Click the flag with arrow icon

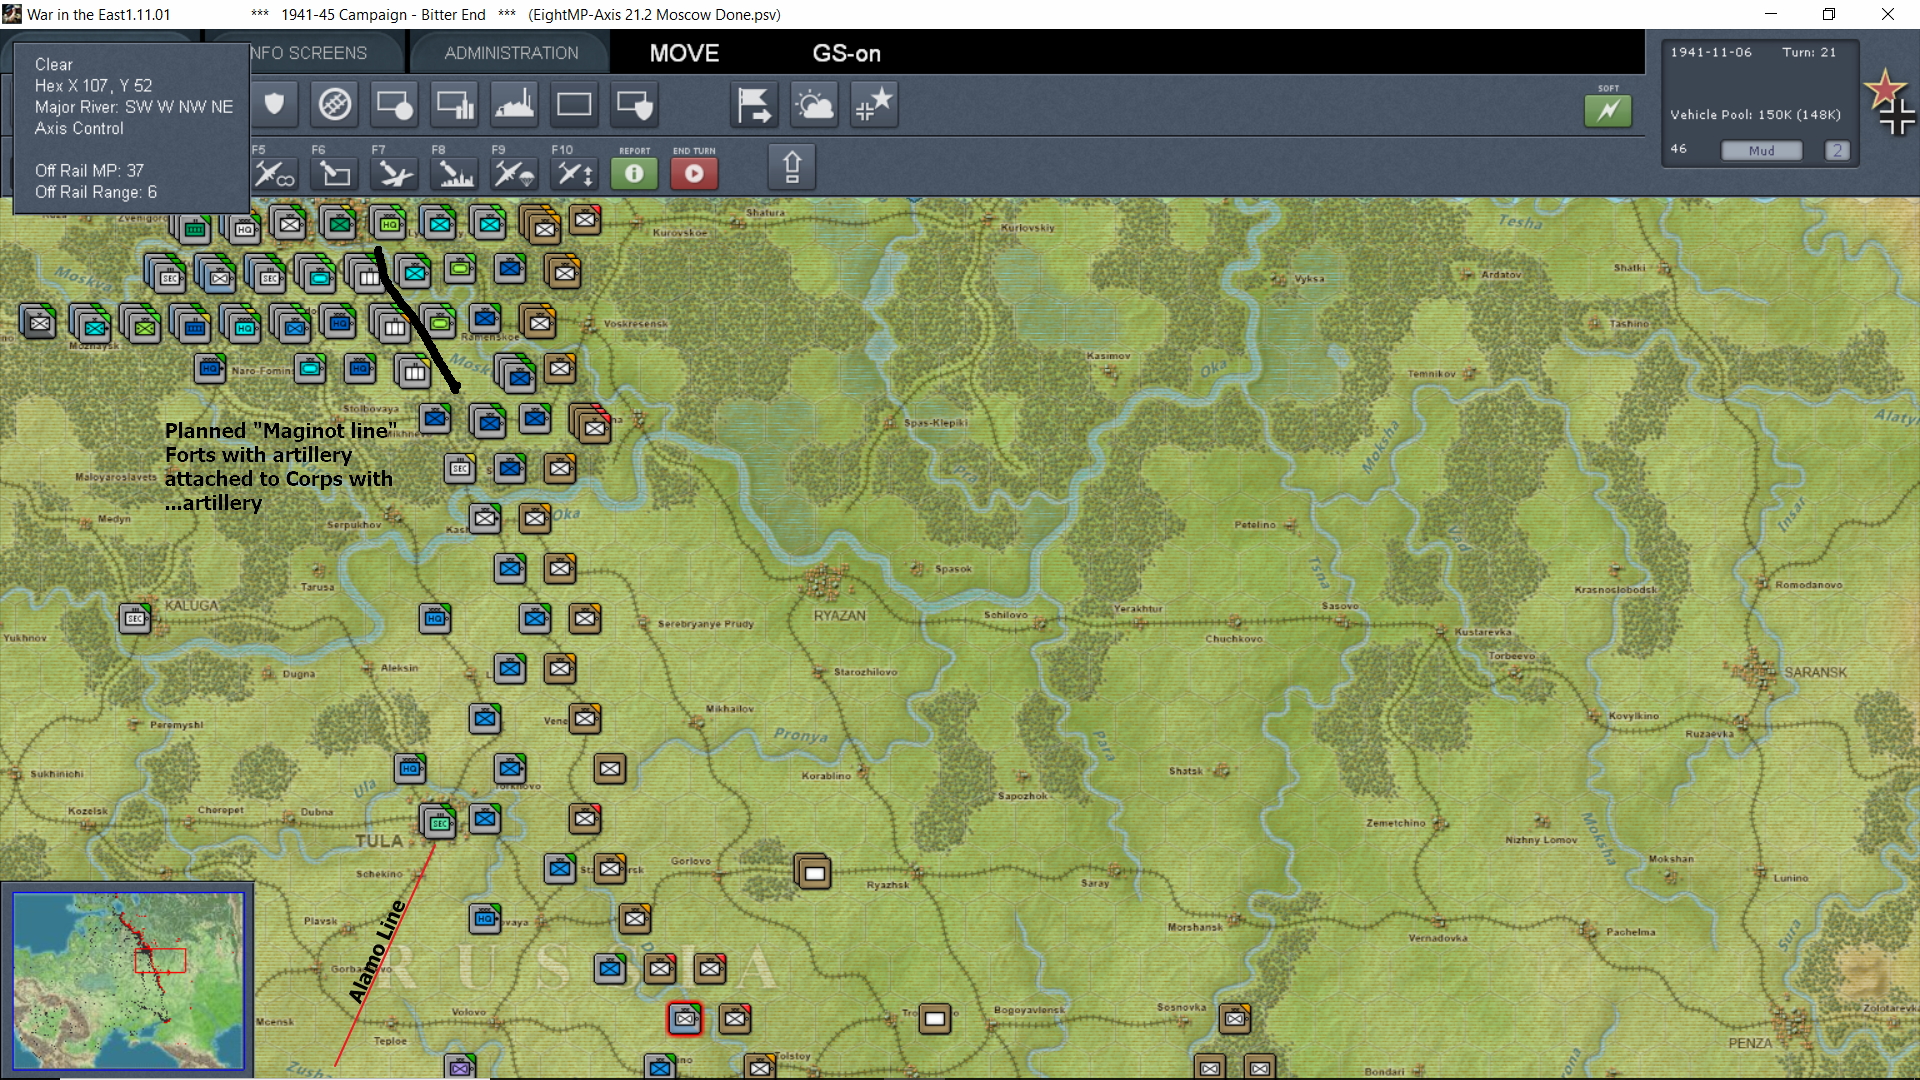pos(754,104)
